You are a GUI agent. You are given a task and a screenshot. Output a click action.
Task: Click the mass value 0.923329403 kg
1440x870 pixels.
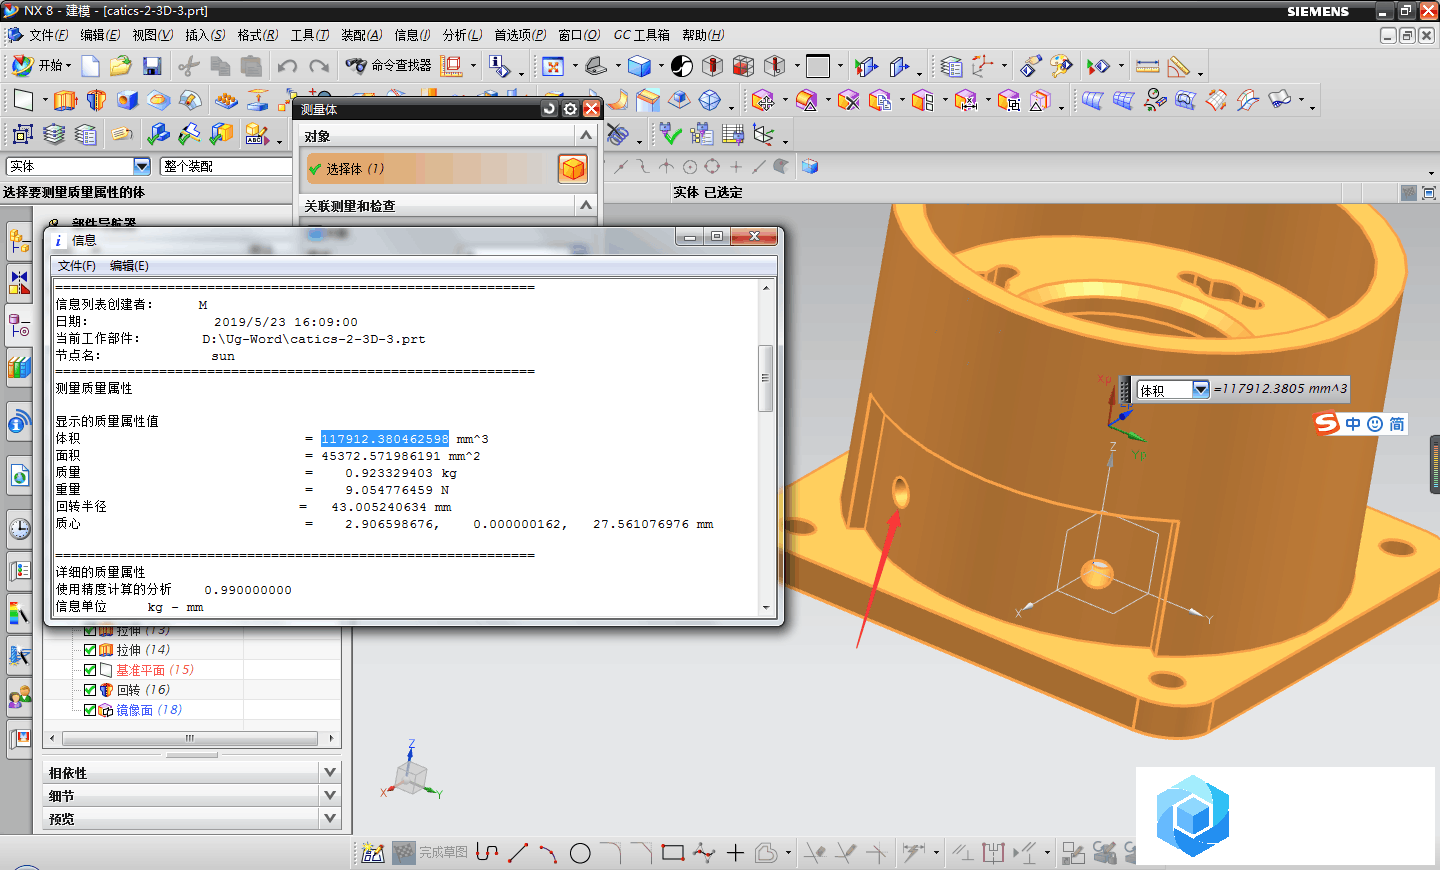click(x=401, y=473)
